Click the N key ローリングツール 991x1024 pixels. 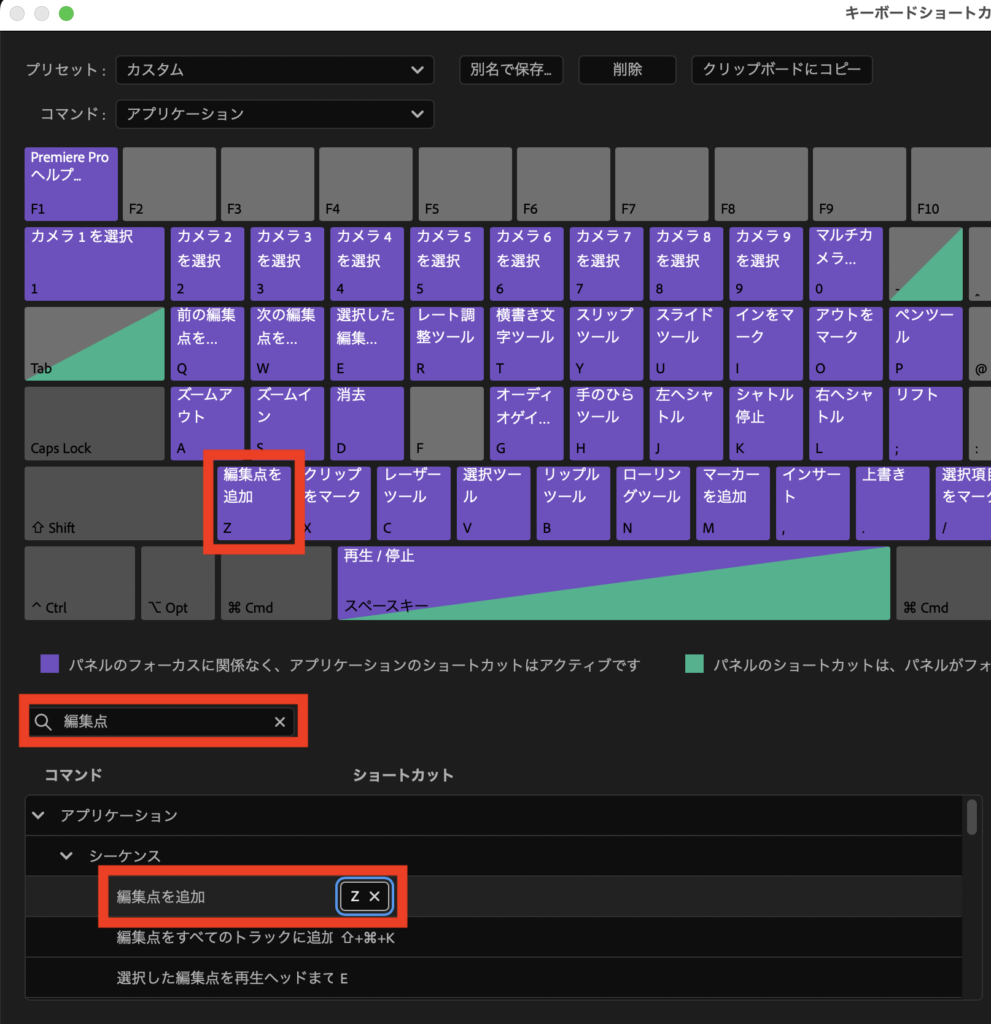pos(653,503)
